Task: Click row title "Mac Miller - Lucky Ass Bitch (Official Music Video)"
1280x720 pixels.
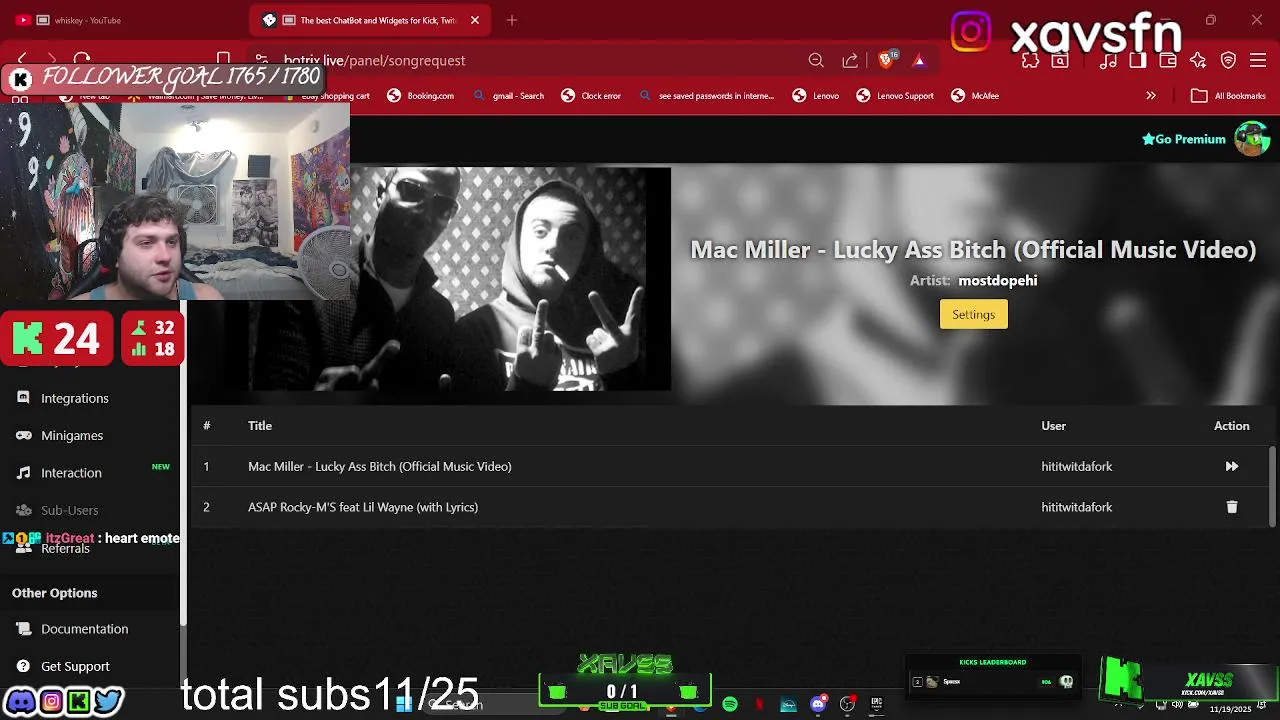Action: pyautogui.click(x=380, y=467)
